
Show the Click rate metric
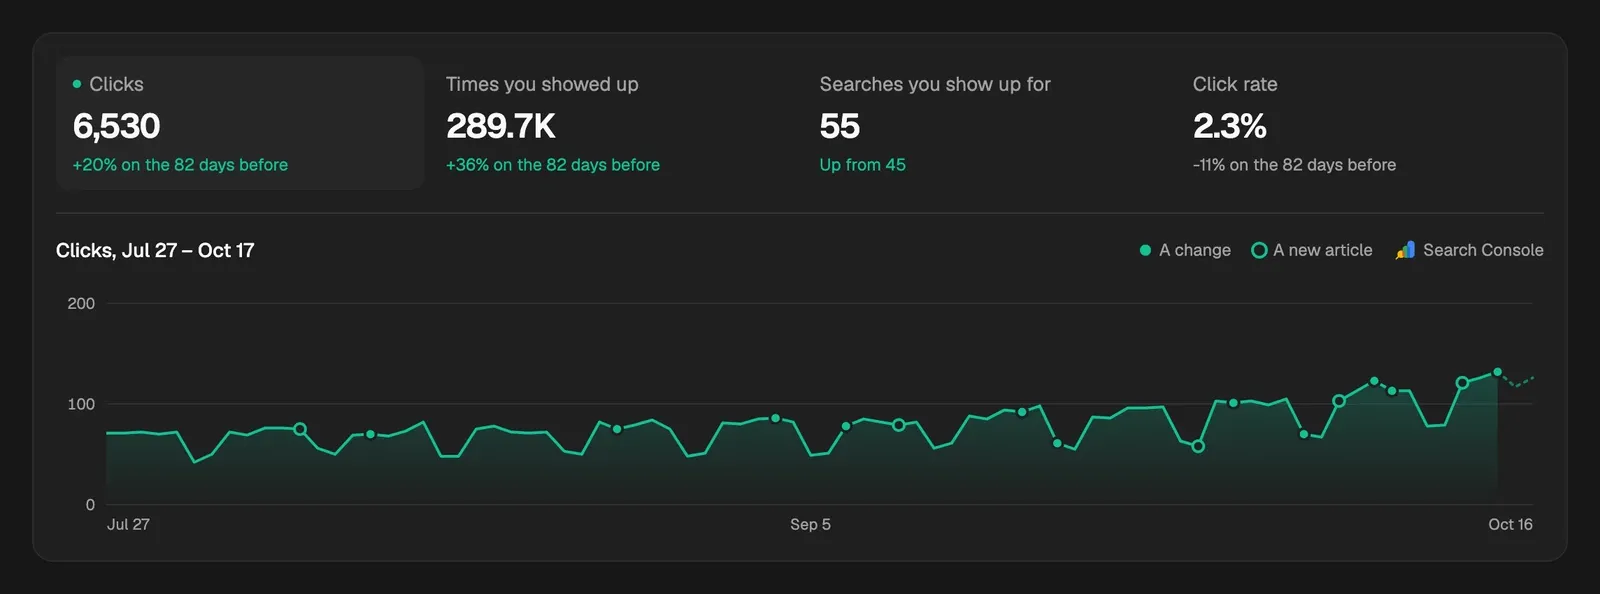coord(1360,123)
